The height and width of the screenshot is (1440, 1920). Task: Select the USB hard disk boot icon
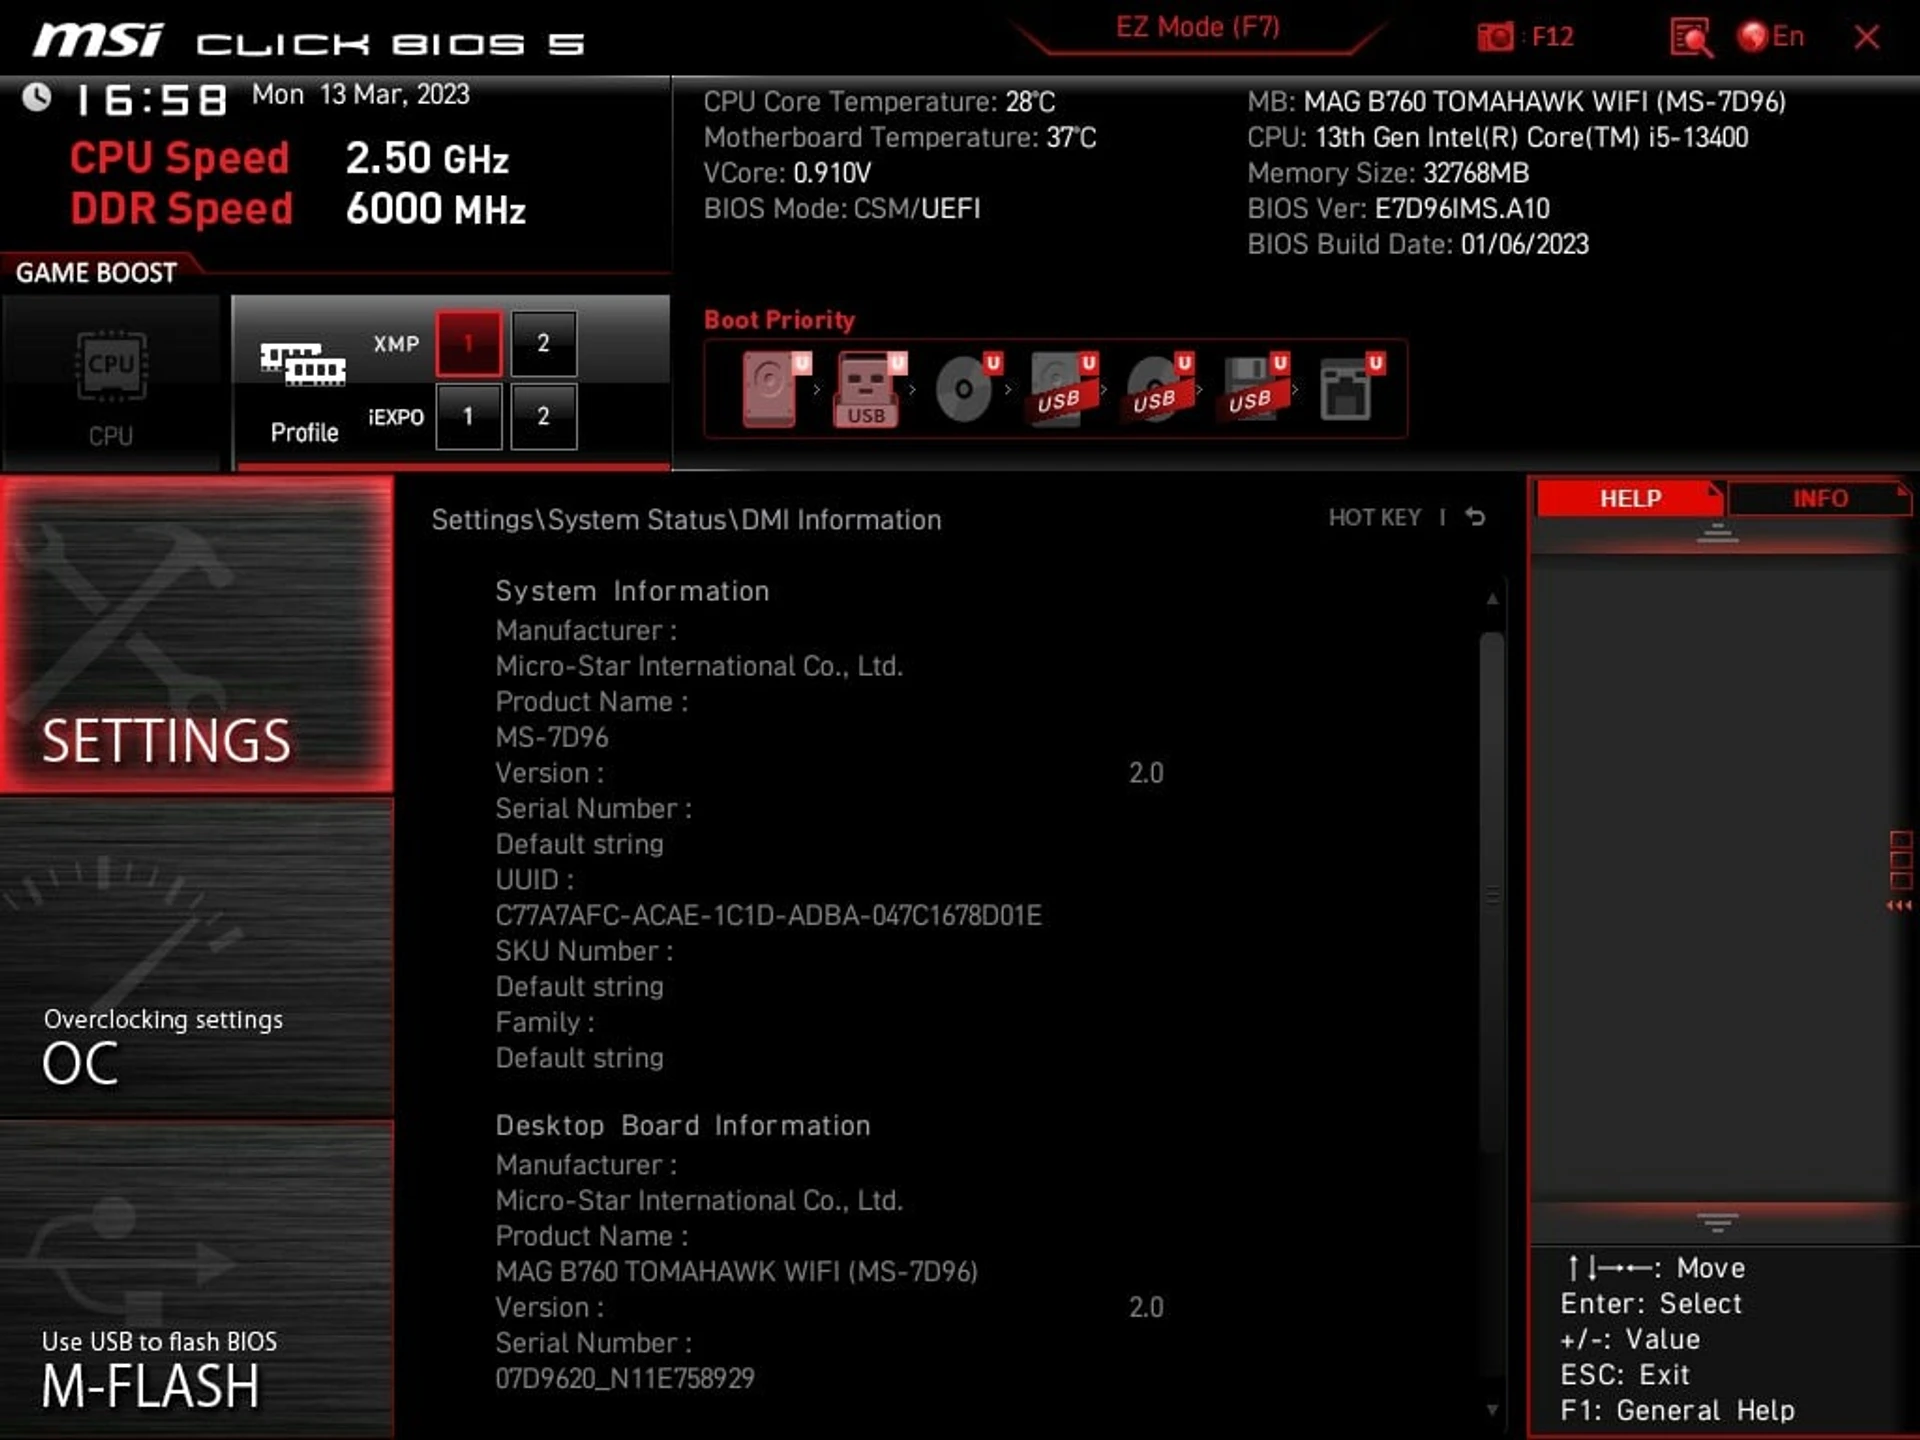click(x=1061, y=389)
